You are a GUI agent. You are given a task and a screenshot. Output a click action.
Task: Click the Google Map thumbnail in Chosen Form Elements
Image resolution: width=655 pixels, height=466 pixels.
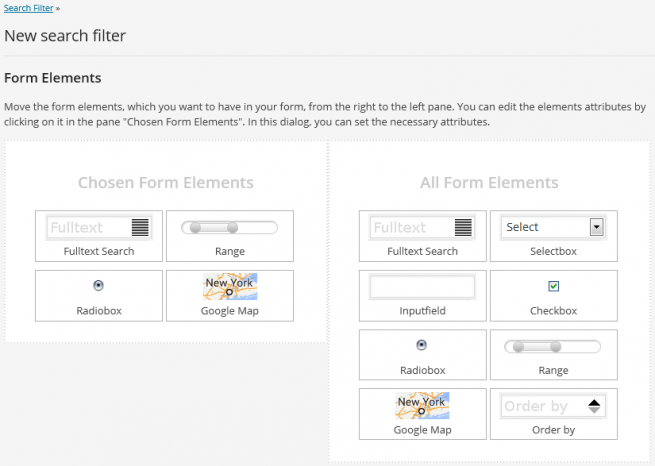click(x=229, y=287)
